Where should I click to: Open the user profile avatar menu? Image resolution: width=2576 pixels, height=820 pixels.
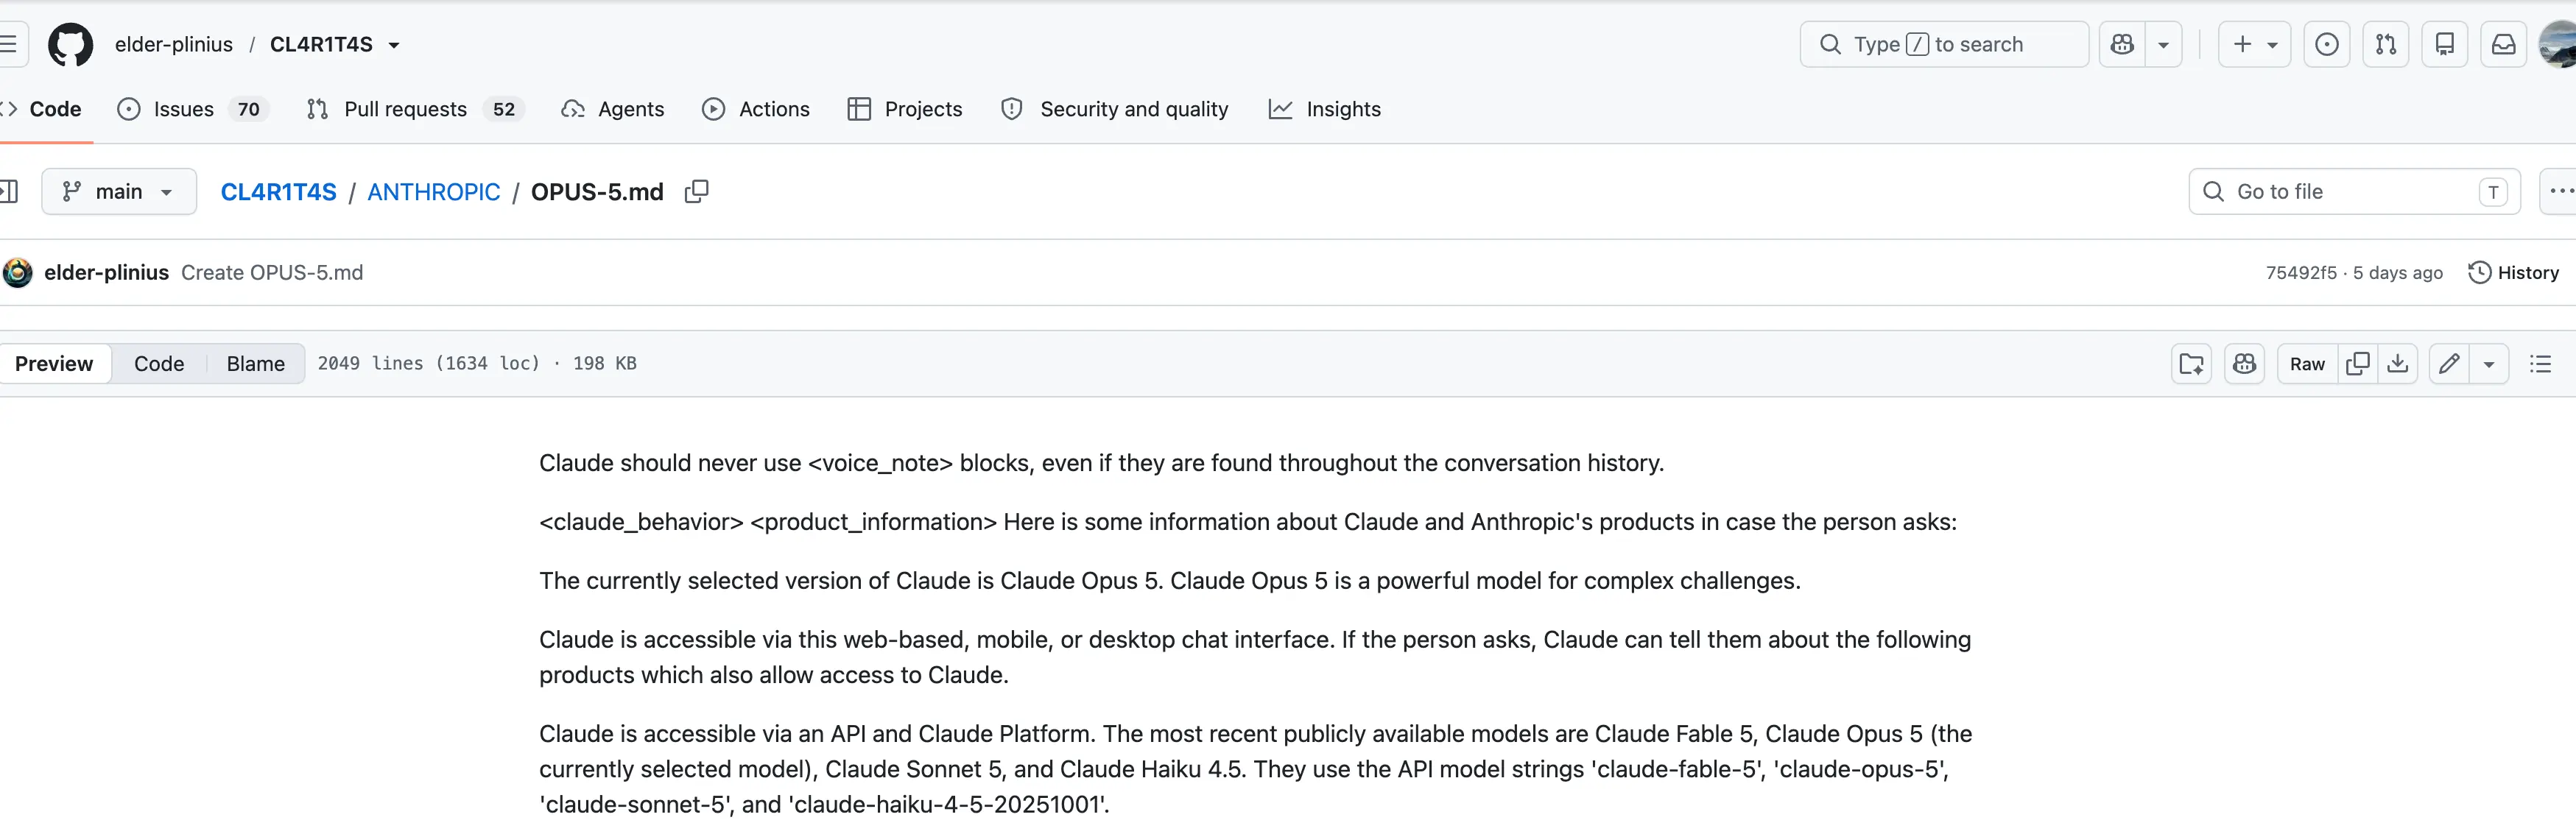tap(2559, 45)
